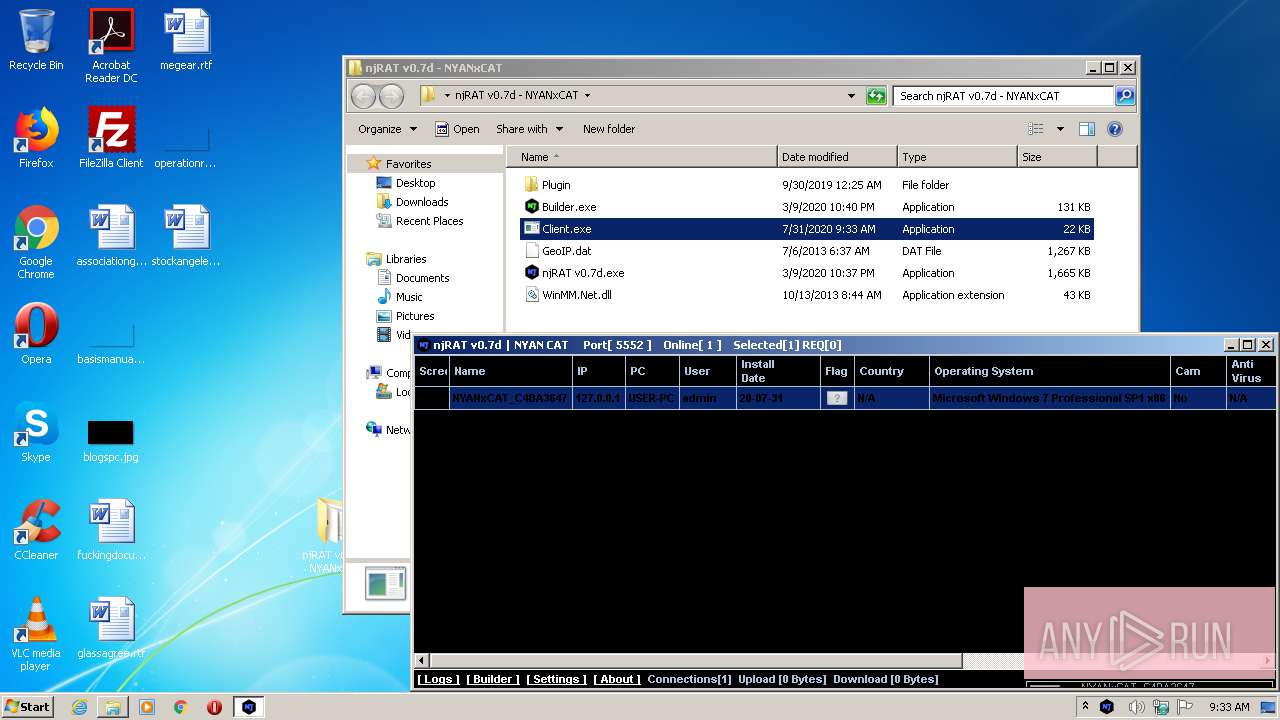Image resolution: width=1280 pixels, height=720 pixels.
Task: Select the NYANxCAT_C4BA3647 client row
Action: pyautogui.click(x=845, y=398)
